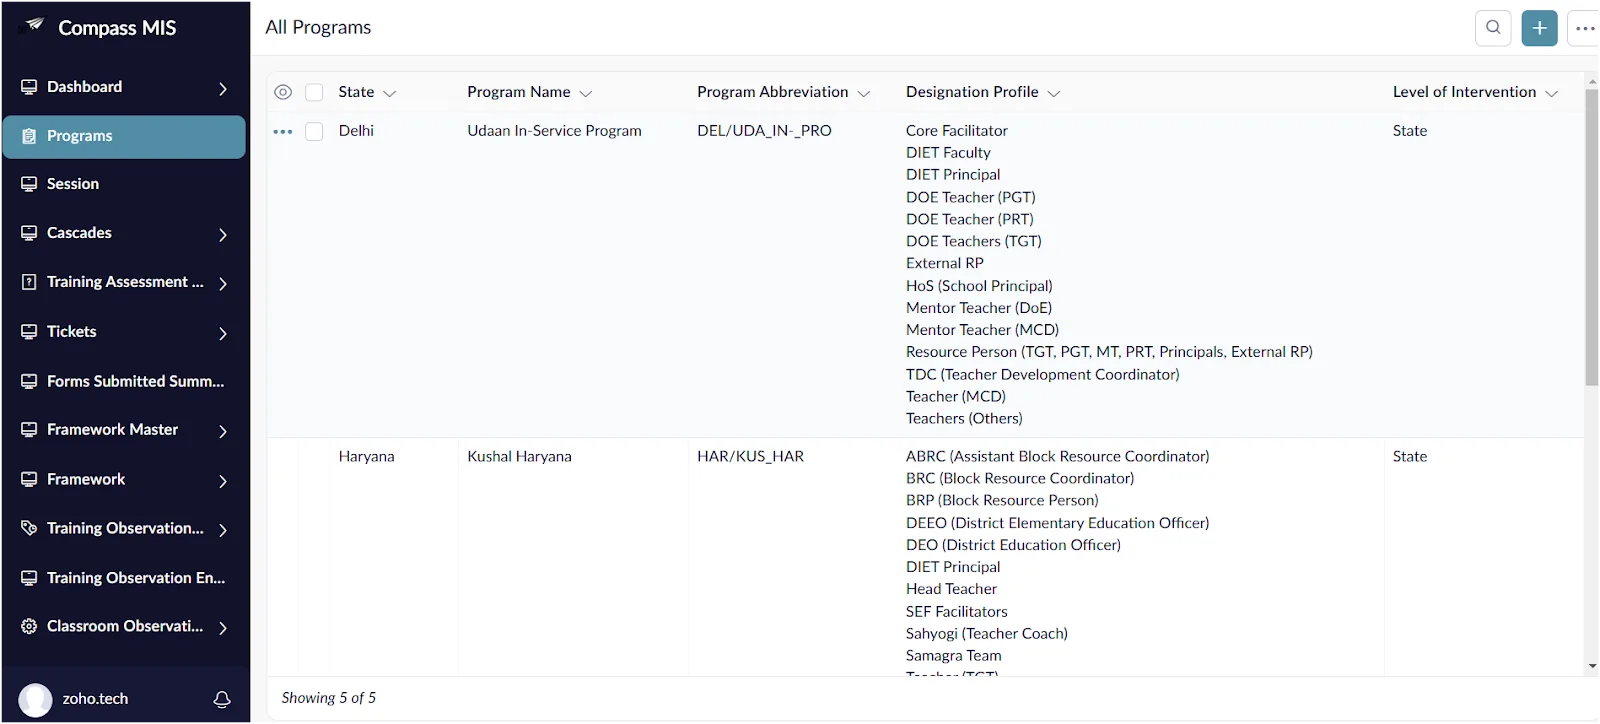The height and width of the screenshot is (724, 1600).
Task: Open the Level of Intervention column dropdown
Action: click(1552, 93)
